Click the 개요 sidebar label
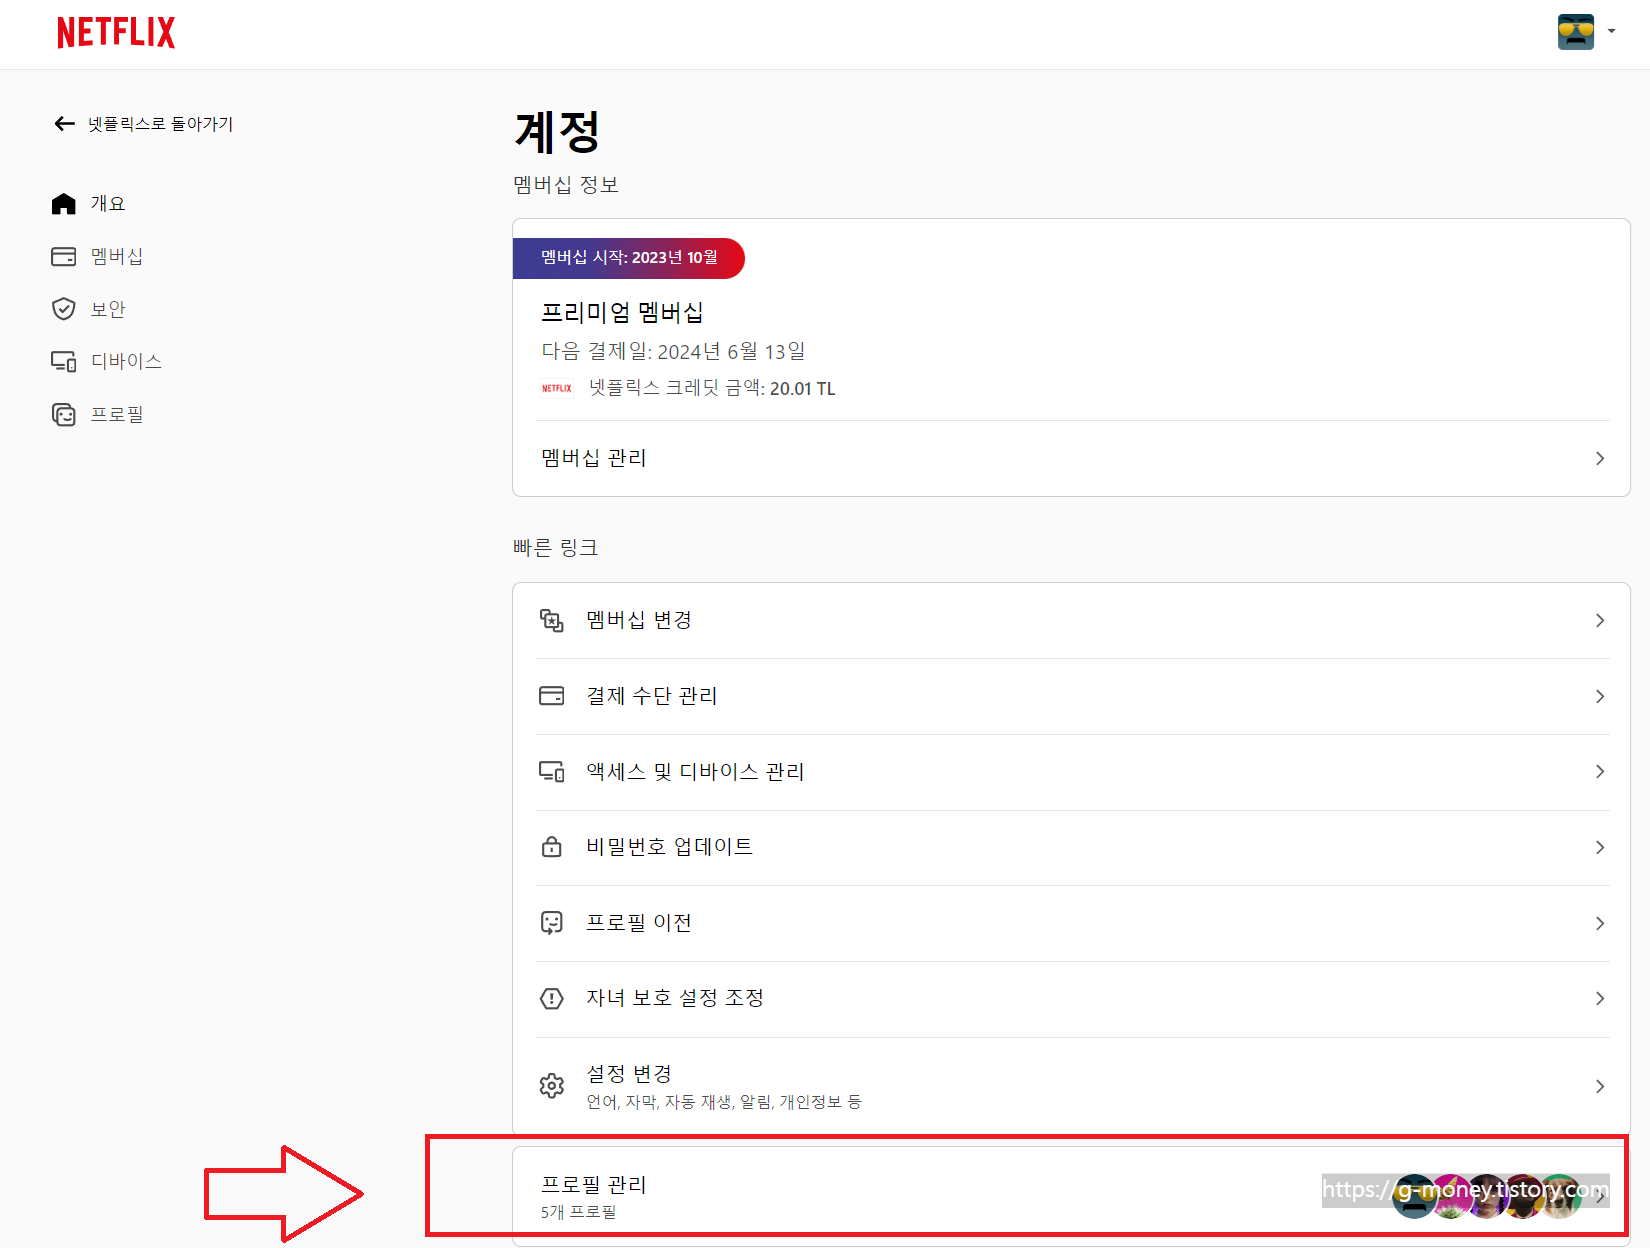 (x=108, y=204)
